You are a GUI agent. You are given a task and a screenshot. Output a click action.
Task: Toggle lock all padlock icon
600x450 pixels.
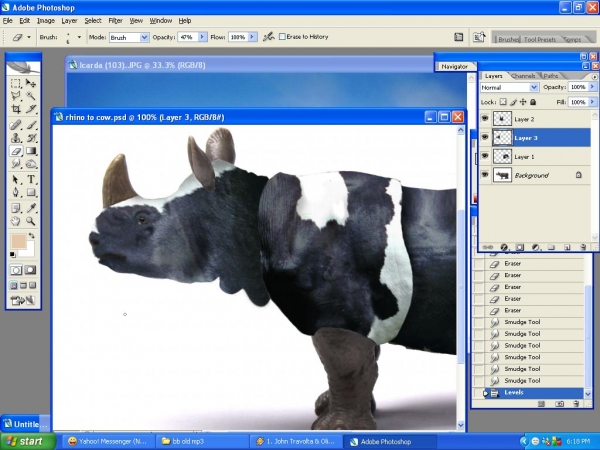pyautogui.click(x=533, y=102)
